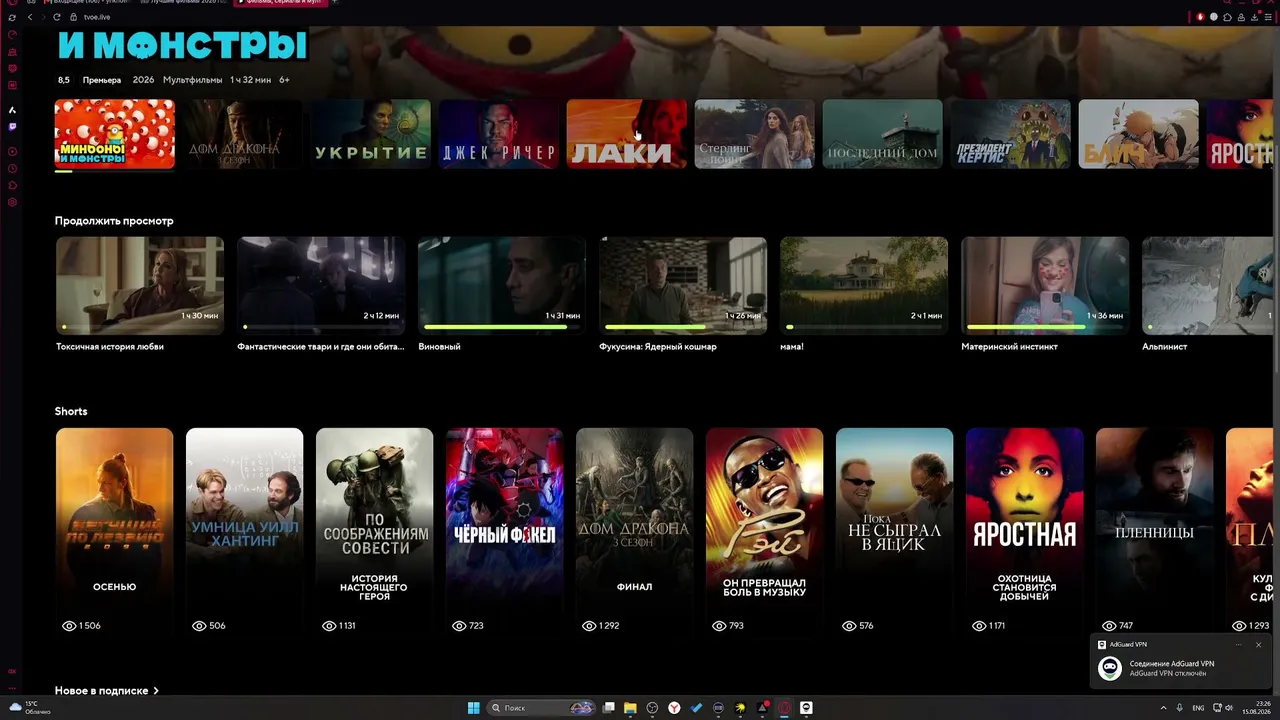Open Windows Start menu
The width and height of the screenshot is (1280, 720).
click(x=473, y=708)
